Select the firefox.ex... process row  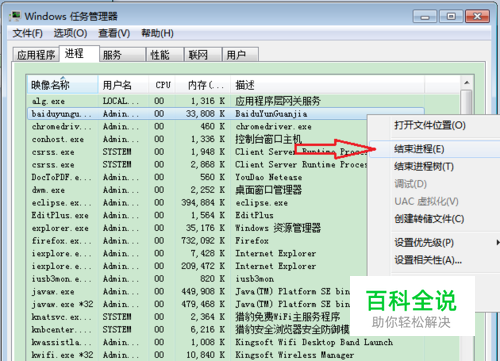pyautogui.click(x=197, y=240)
